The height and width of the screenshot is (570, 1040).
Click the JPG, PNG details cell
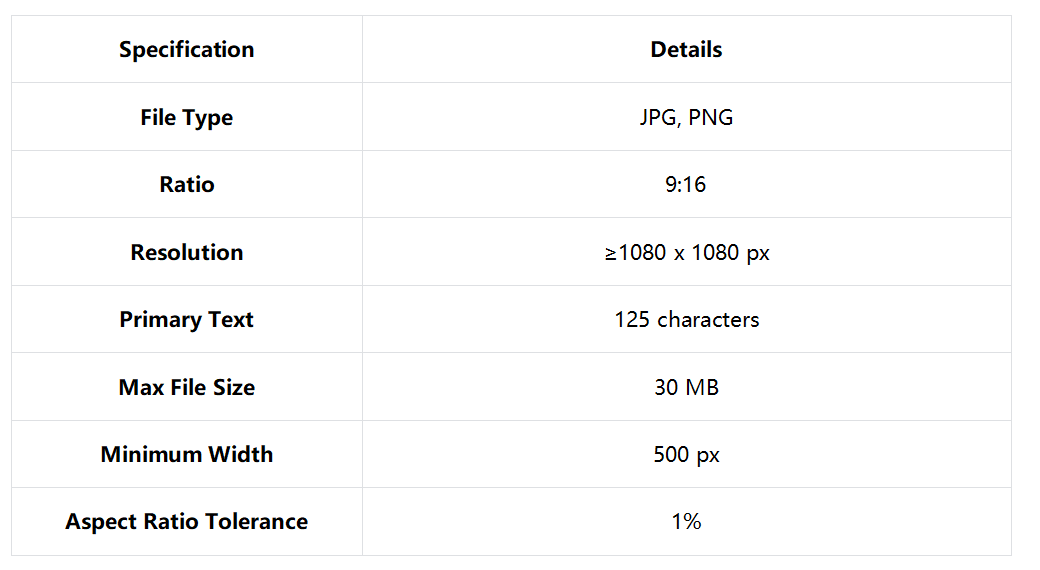tap(686, 118)
